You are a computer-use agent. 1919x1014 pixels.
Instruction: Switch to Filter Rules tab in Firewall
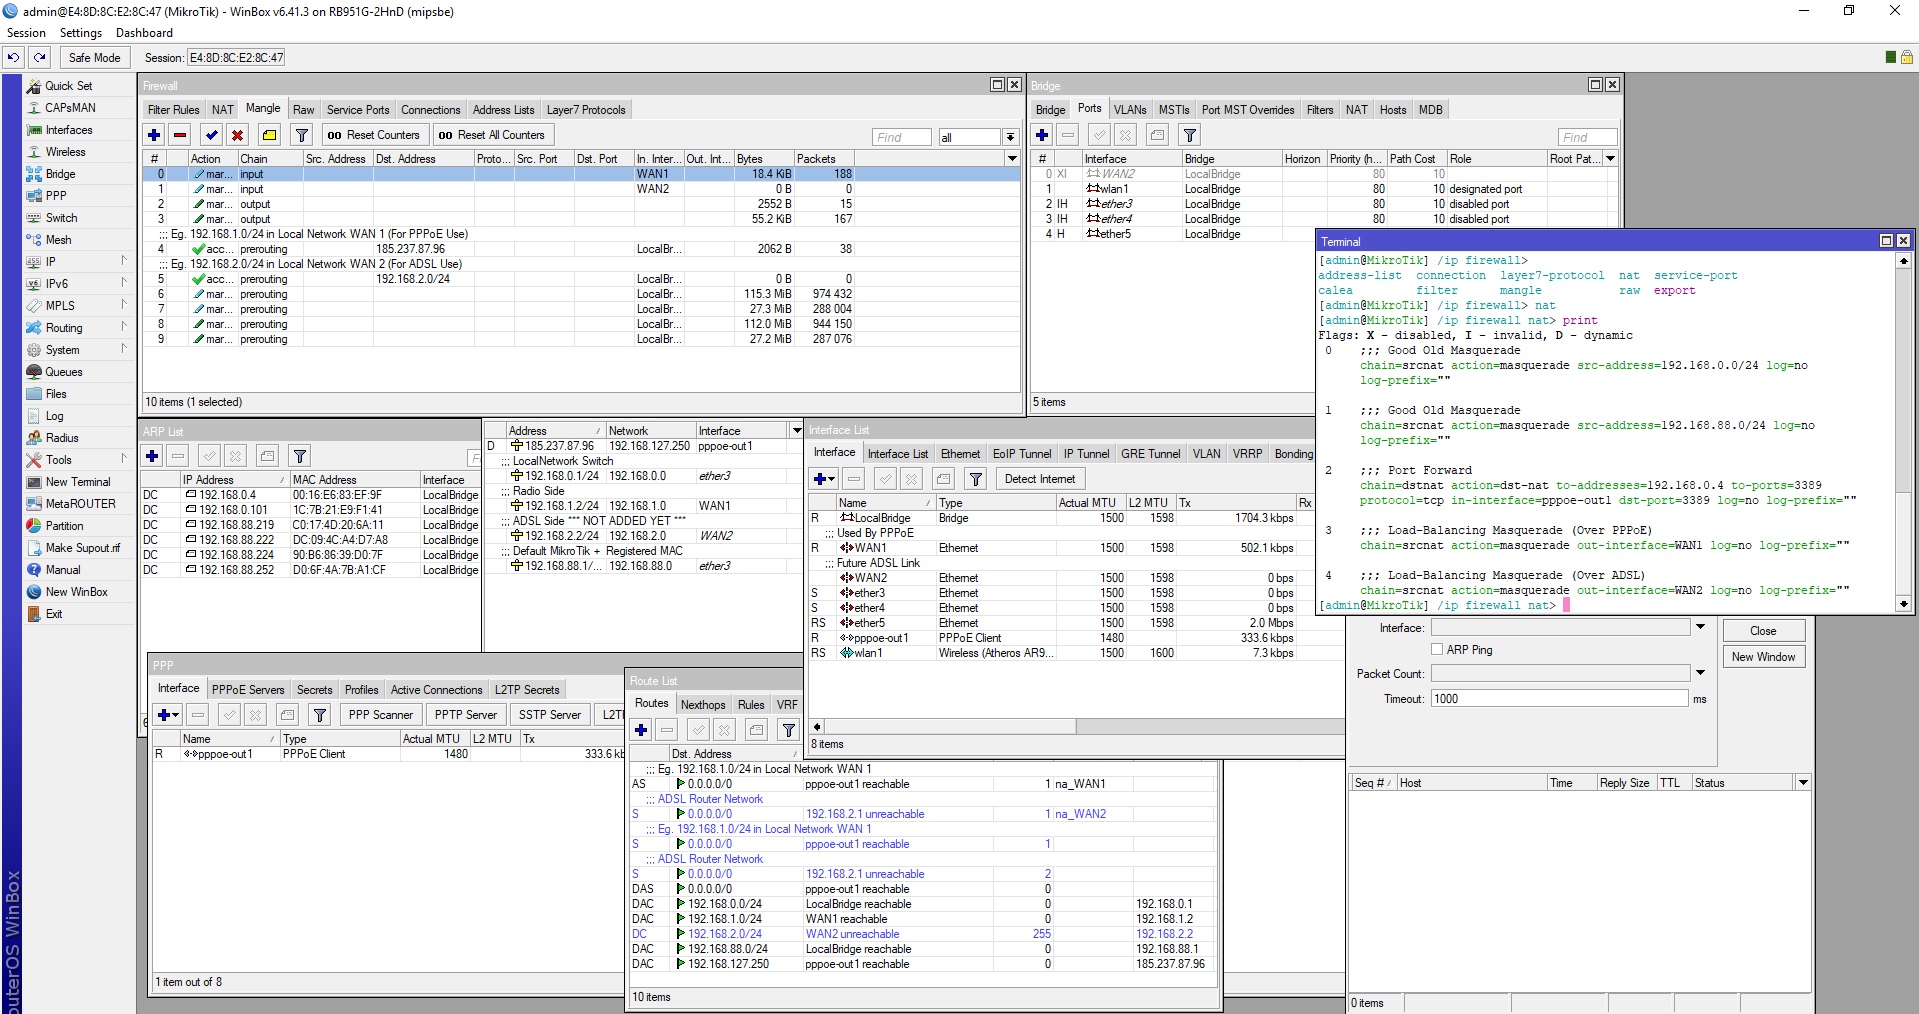coord(173,110)
